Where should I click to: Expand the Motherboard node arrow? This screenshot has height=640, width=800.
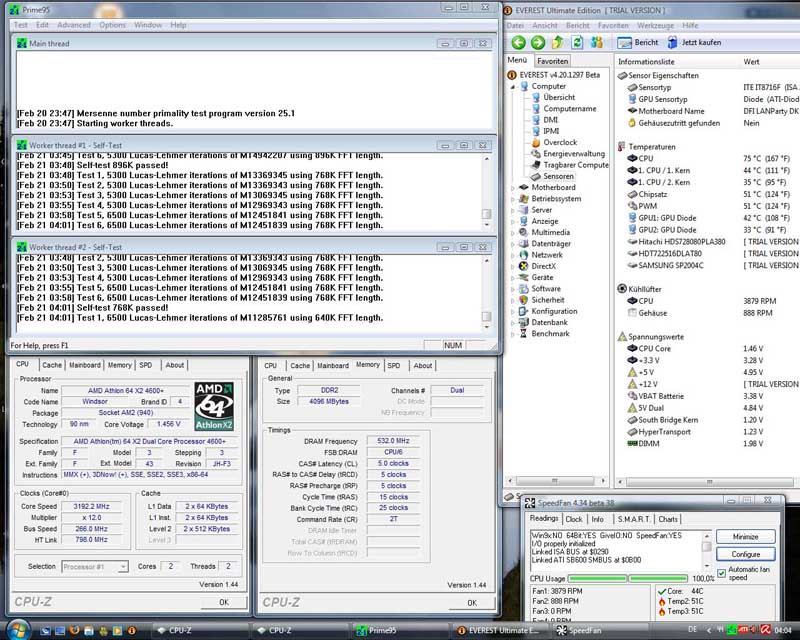click(x=513, y=188)
